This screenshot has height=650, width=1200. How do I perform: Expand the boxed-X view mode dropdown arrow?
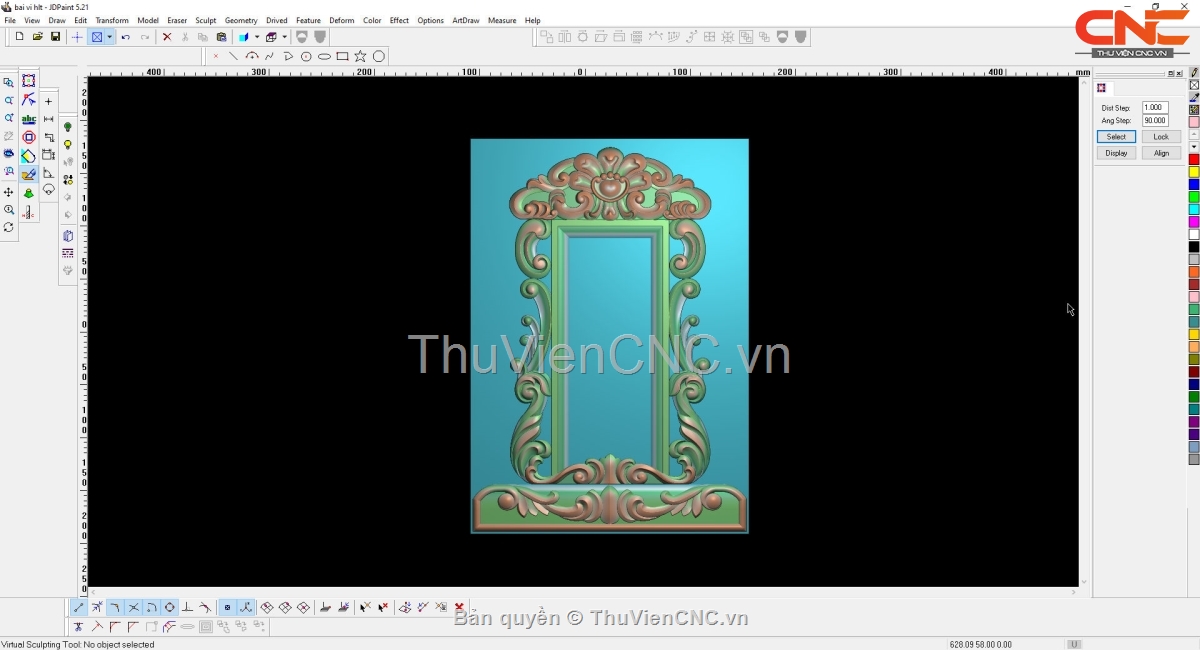click(109, 37)
